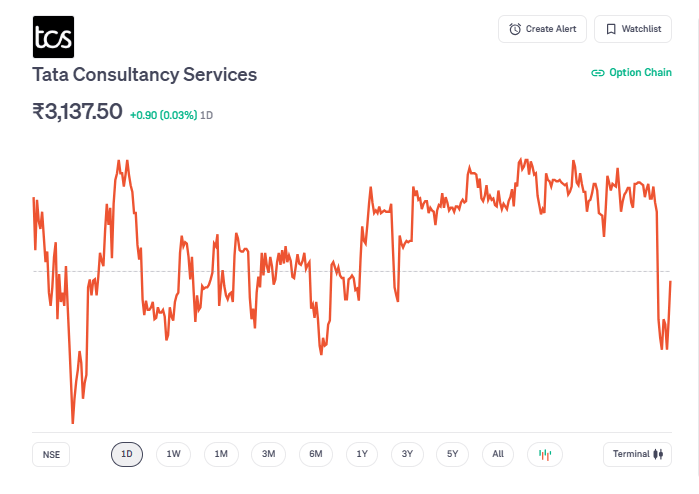Select the 5Y time range
The width and height of the screenshot is (699, 494).
click(x=452, y=454)
